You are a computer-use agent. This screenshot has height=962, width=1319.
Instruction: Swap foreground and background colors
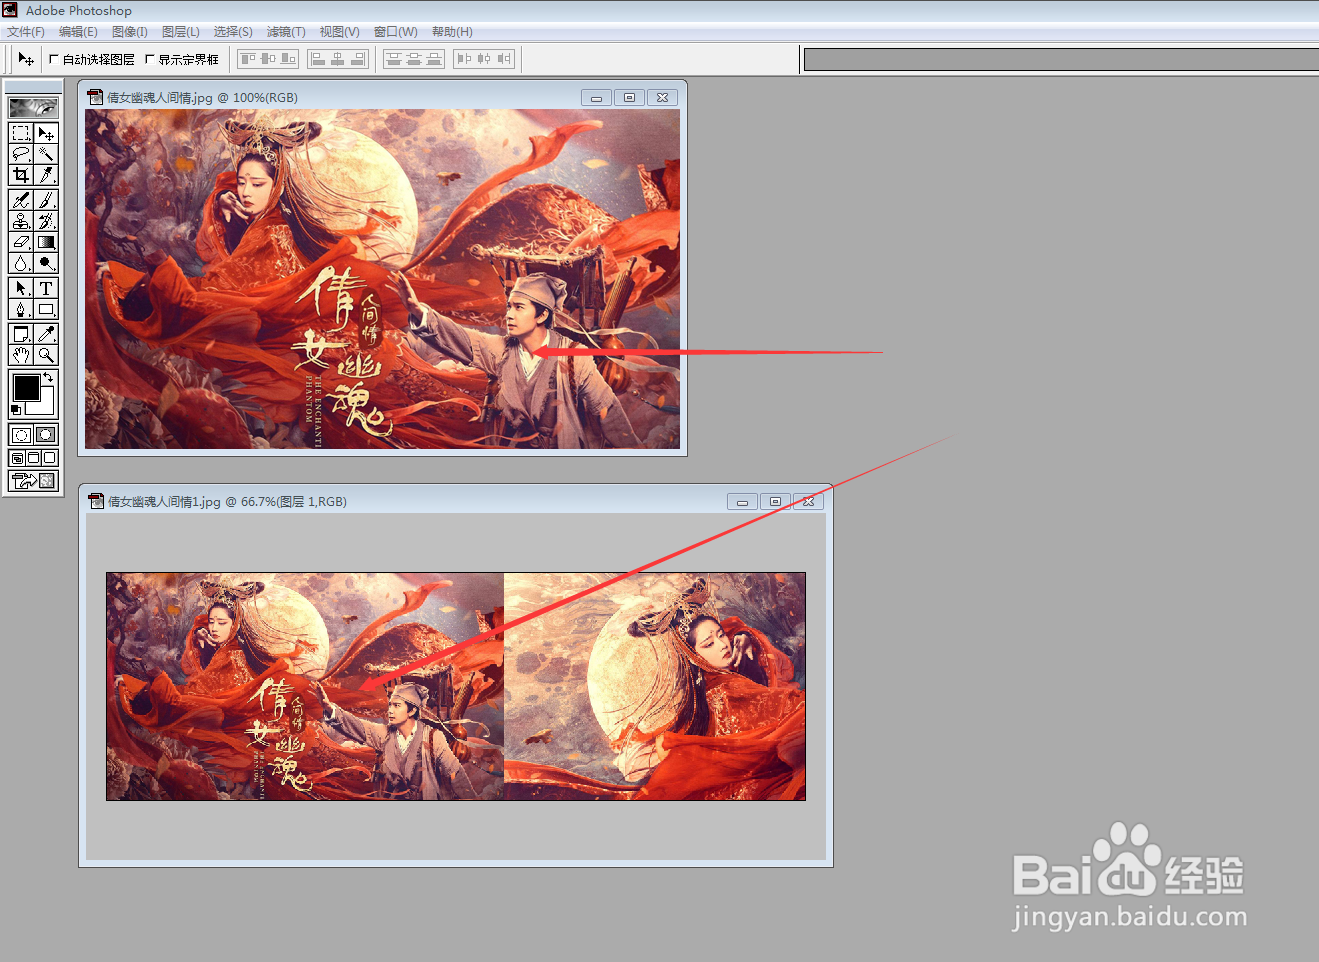click(x=48, y=377)
